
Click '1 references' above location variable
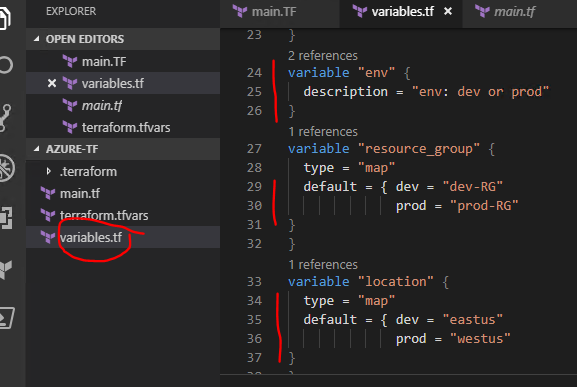click(323, 264)
